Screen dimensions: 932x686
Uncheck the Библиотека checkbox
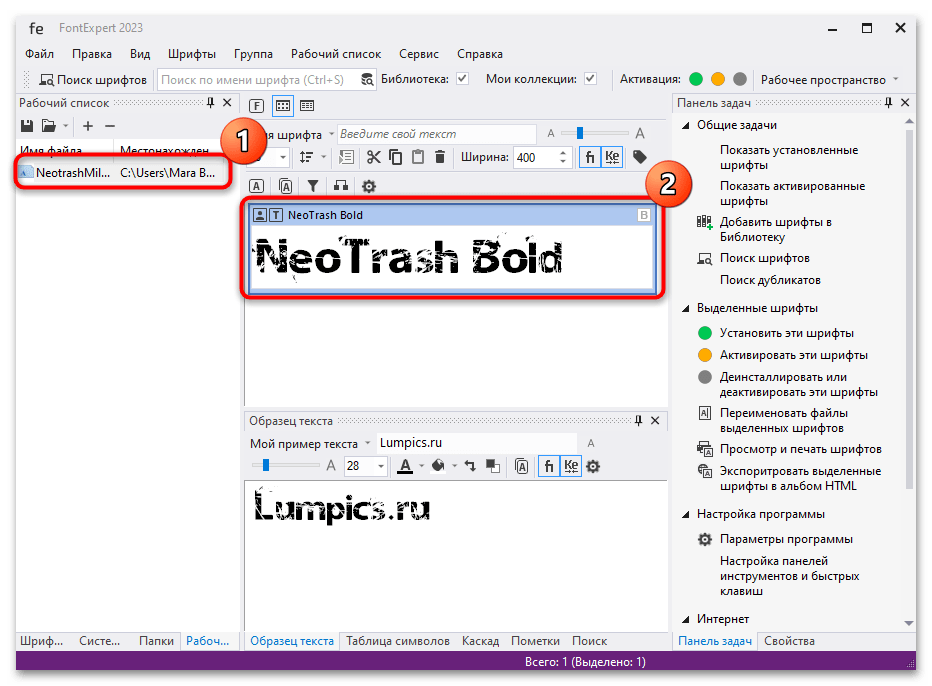click(462, 81)
